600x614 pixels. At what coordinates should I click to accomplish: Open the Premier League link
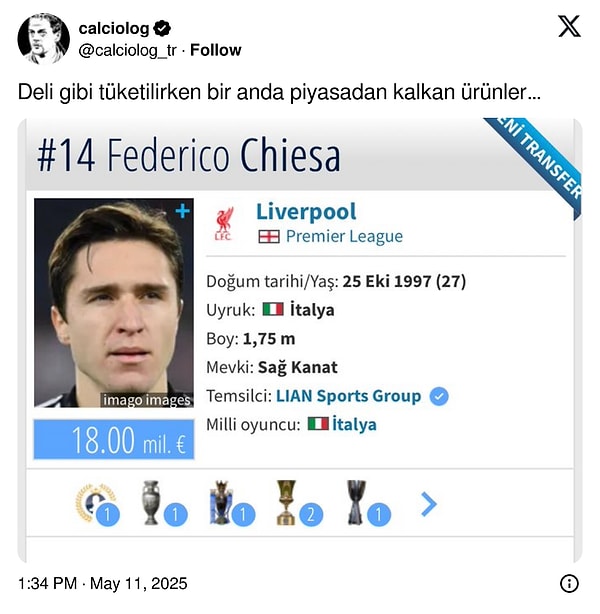point(344,236)
